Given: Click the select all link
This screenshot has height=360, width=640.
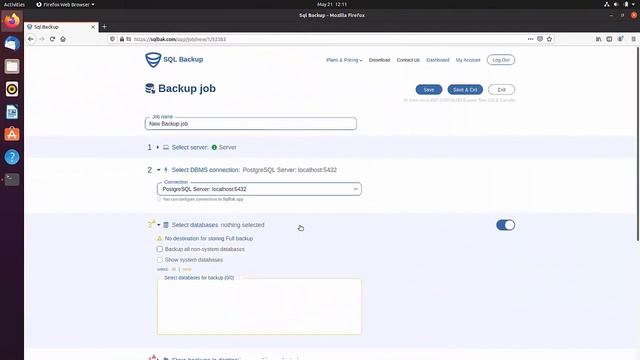Looking at the screenshot, I should coord(174,269).
